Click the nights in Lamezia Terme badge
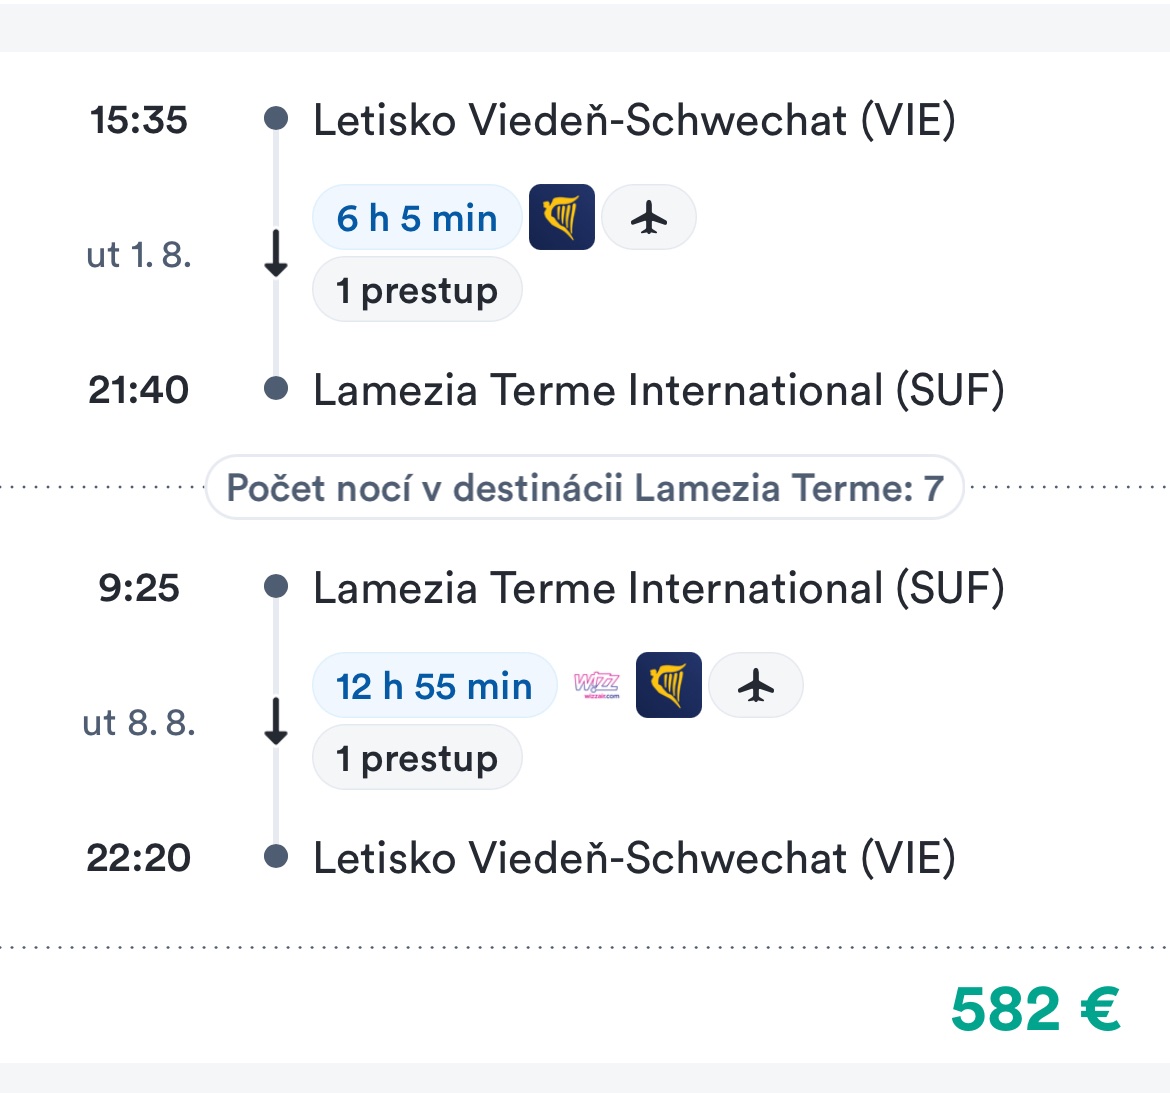 pyautogui.click(x=585, y=488)
